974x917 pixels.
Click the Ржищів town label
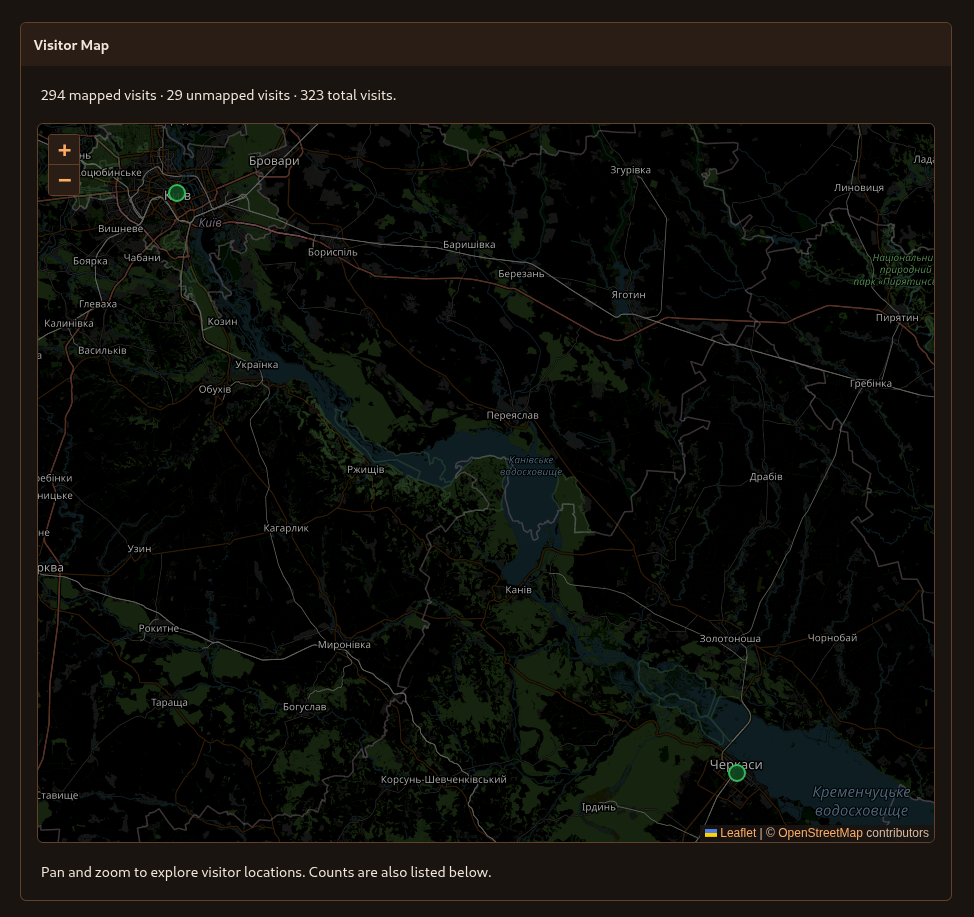coord(366,470)
